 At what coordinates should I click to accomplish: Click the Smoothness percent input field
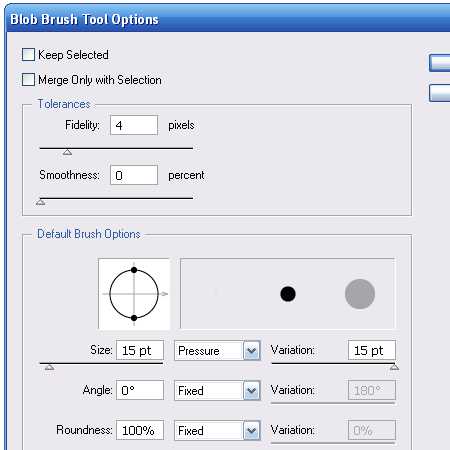134,175
